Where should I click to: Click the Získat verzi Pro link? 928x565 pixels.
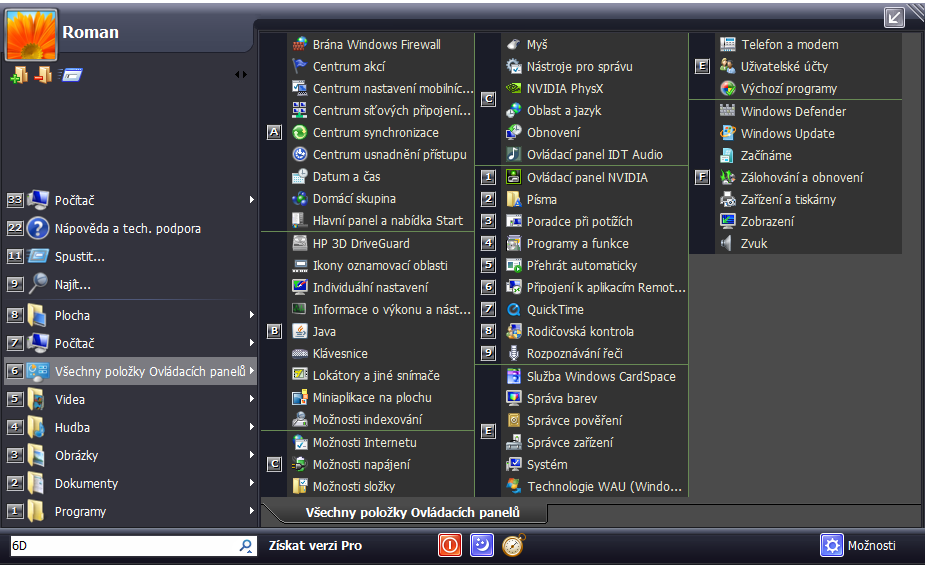click(x=315, y=545)
